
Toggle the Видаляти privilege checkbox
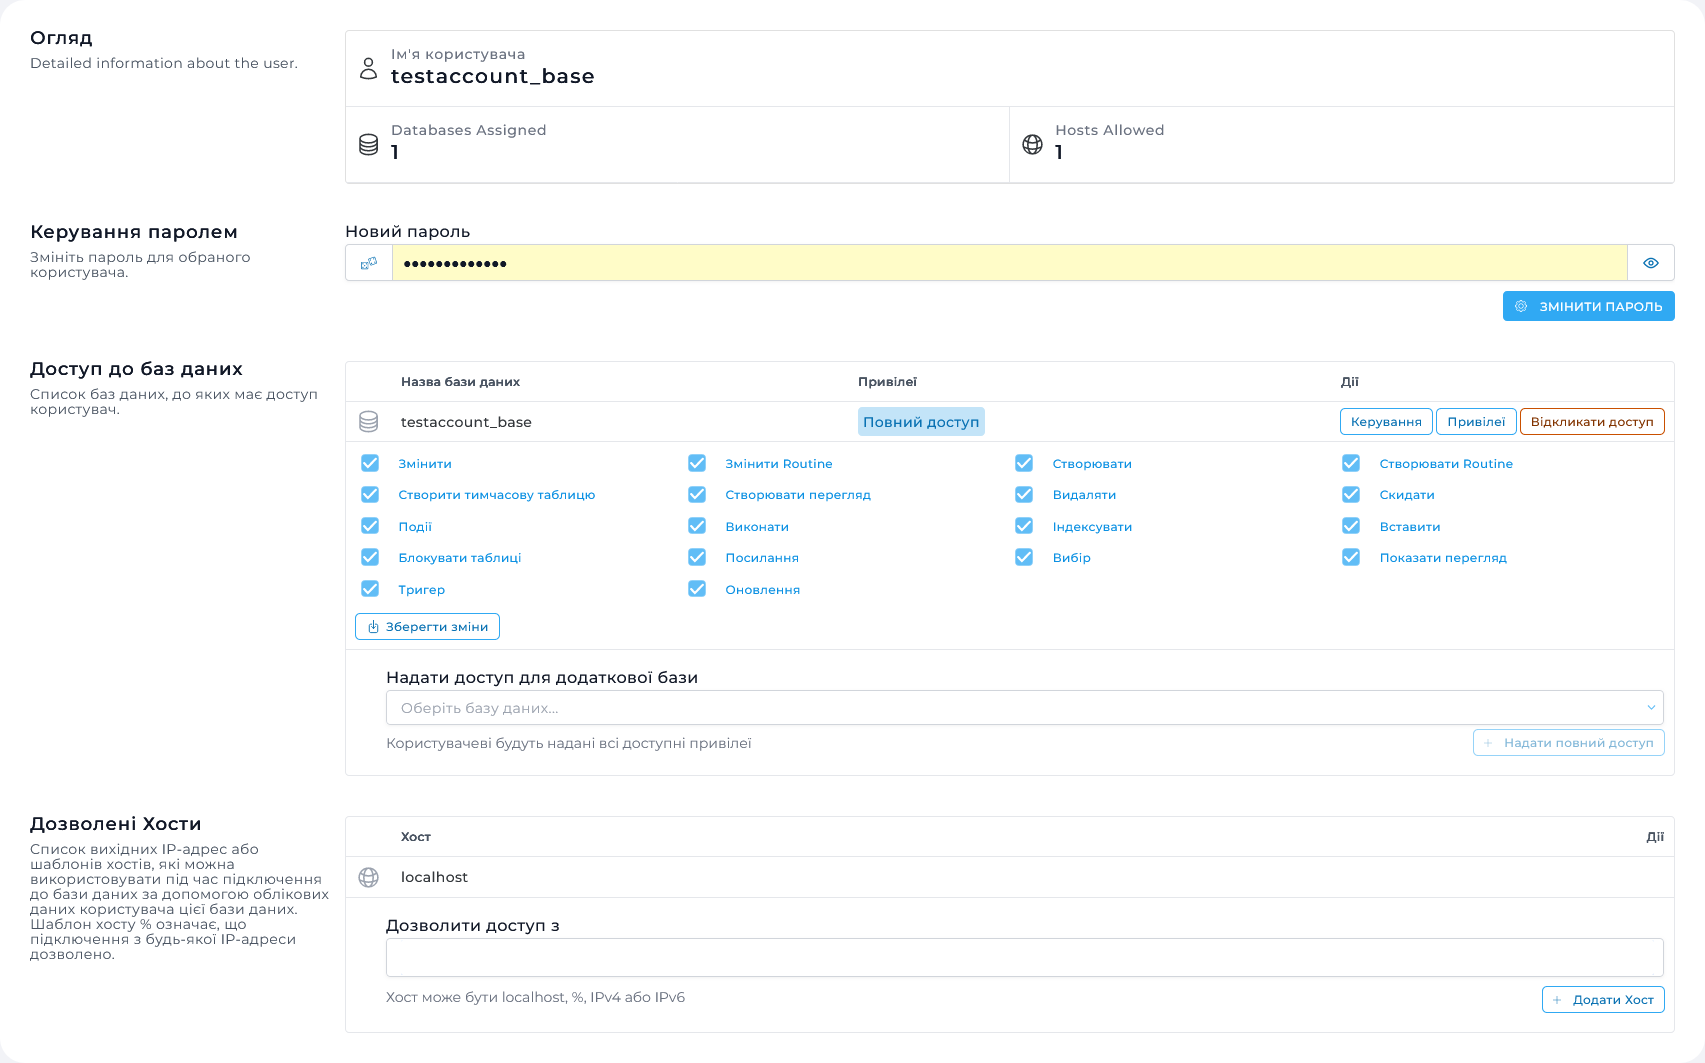pyautogui.click(x=1024, y=495)
